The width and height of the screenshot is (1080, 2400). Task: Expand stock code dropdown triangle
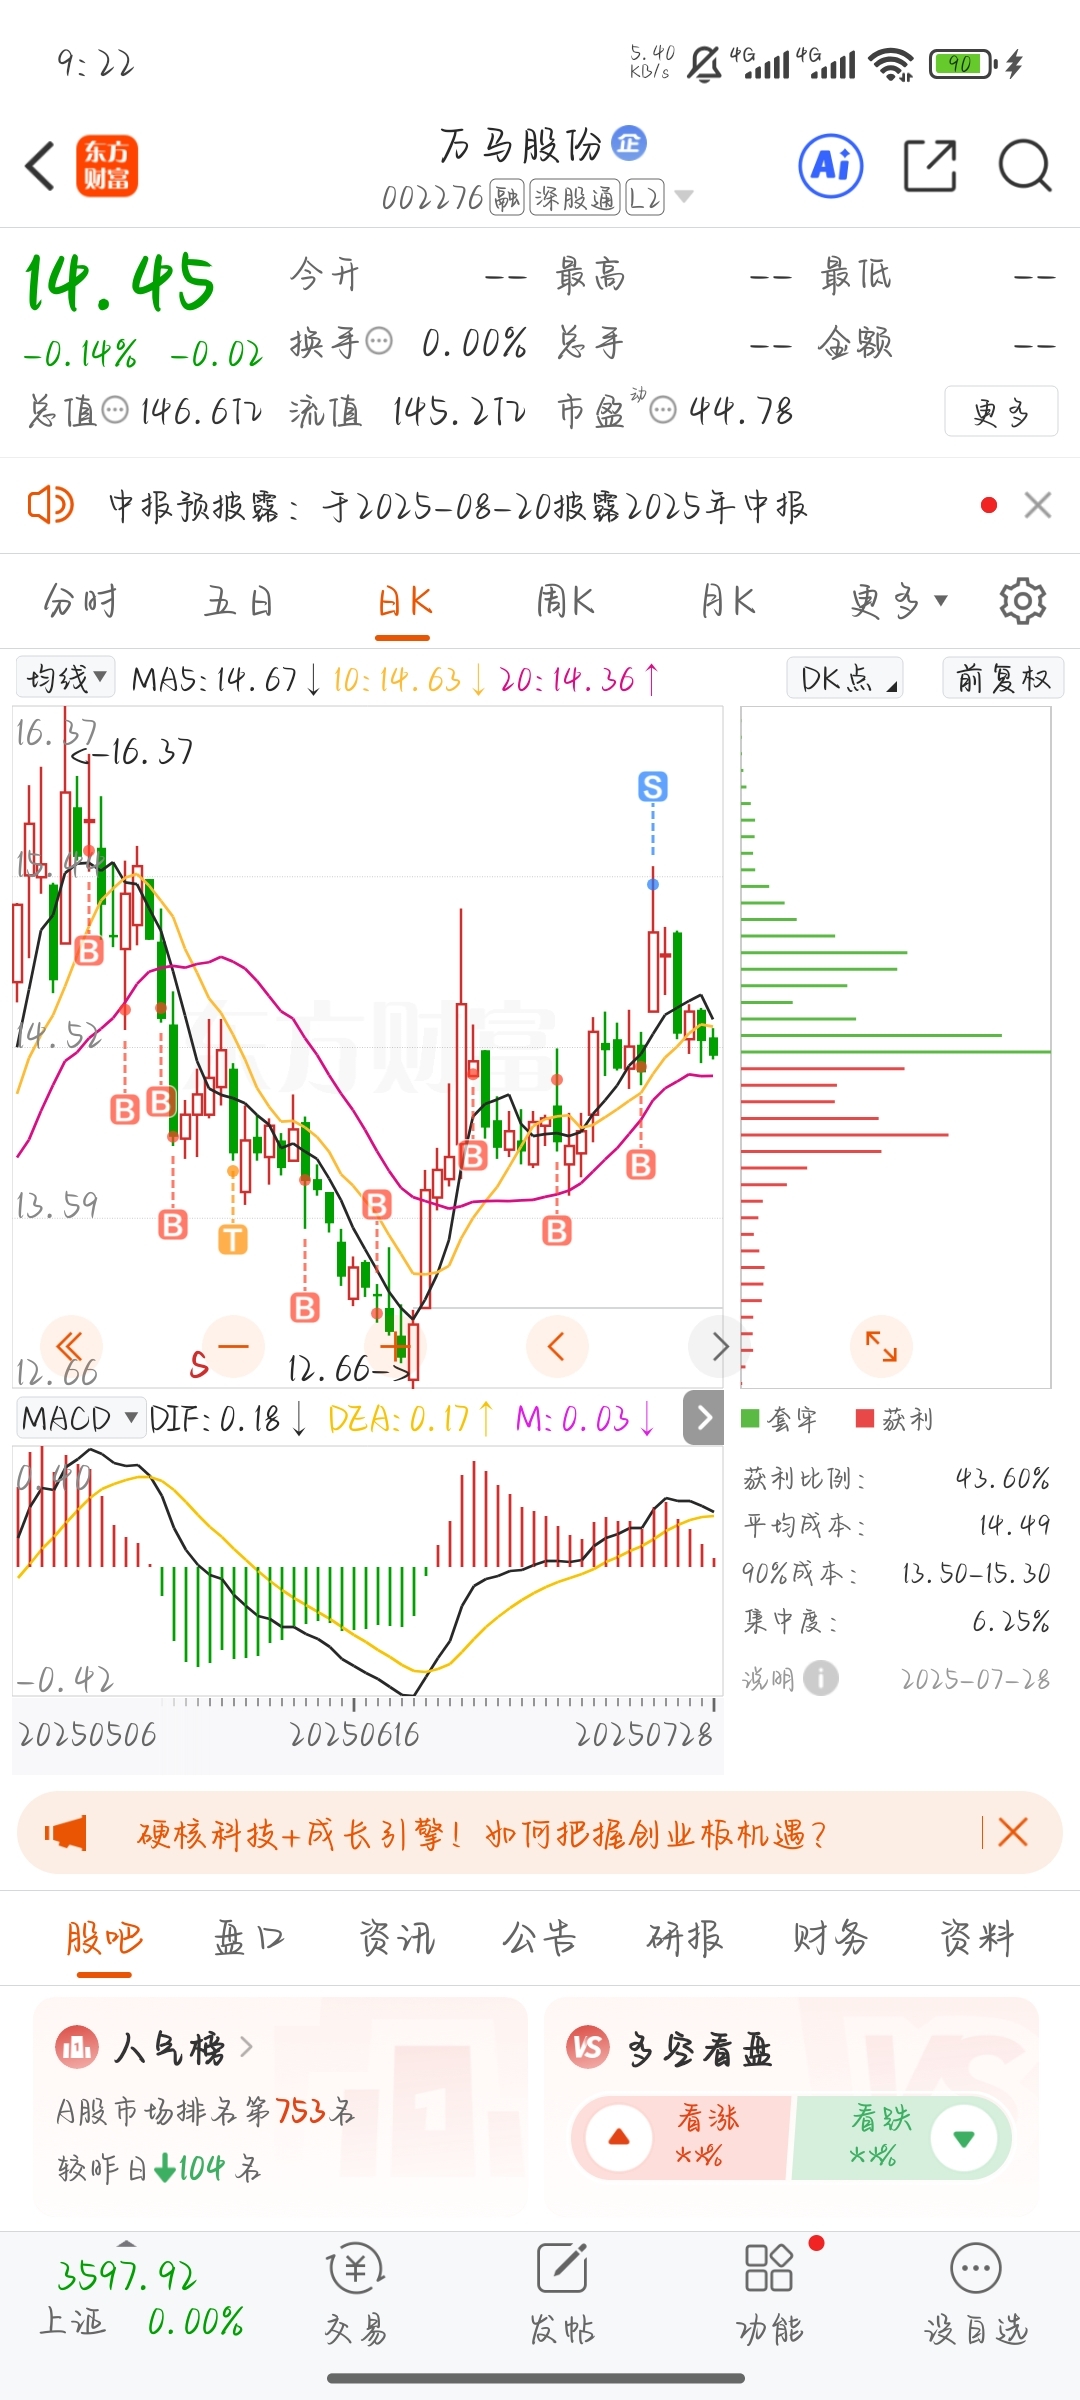pyautogui.click(x=684, y=197)
